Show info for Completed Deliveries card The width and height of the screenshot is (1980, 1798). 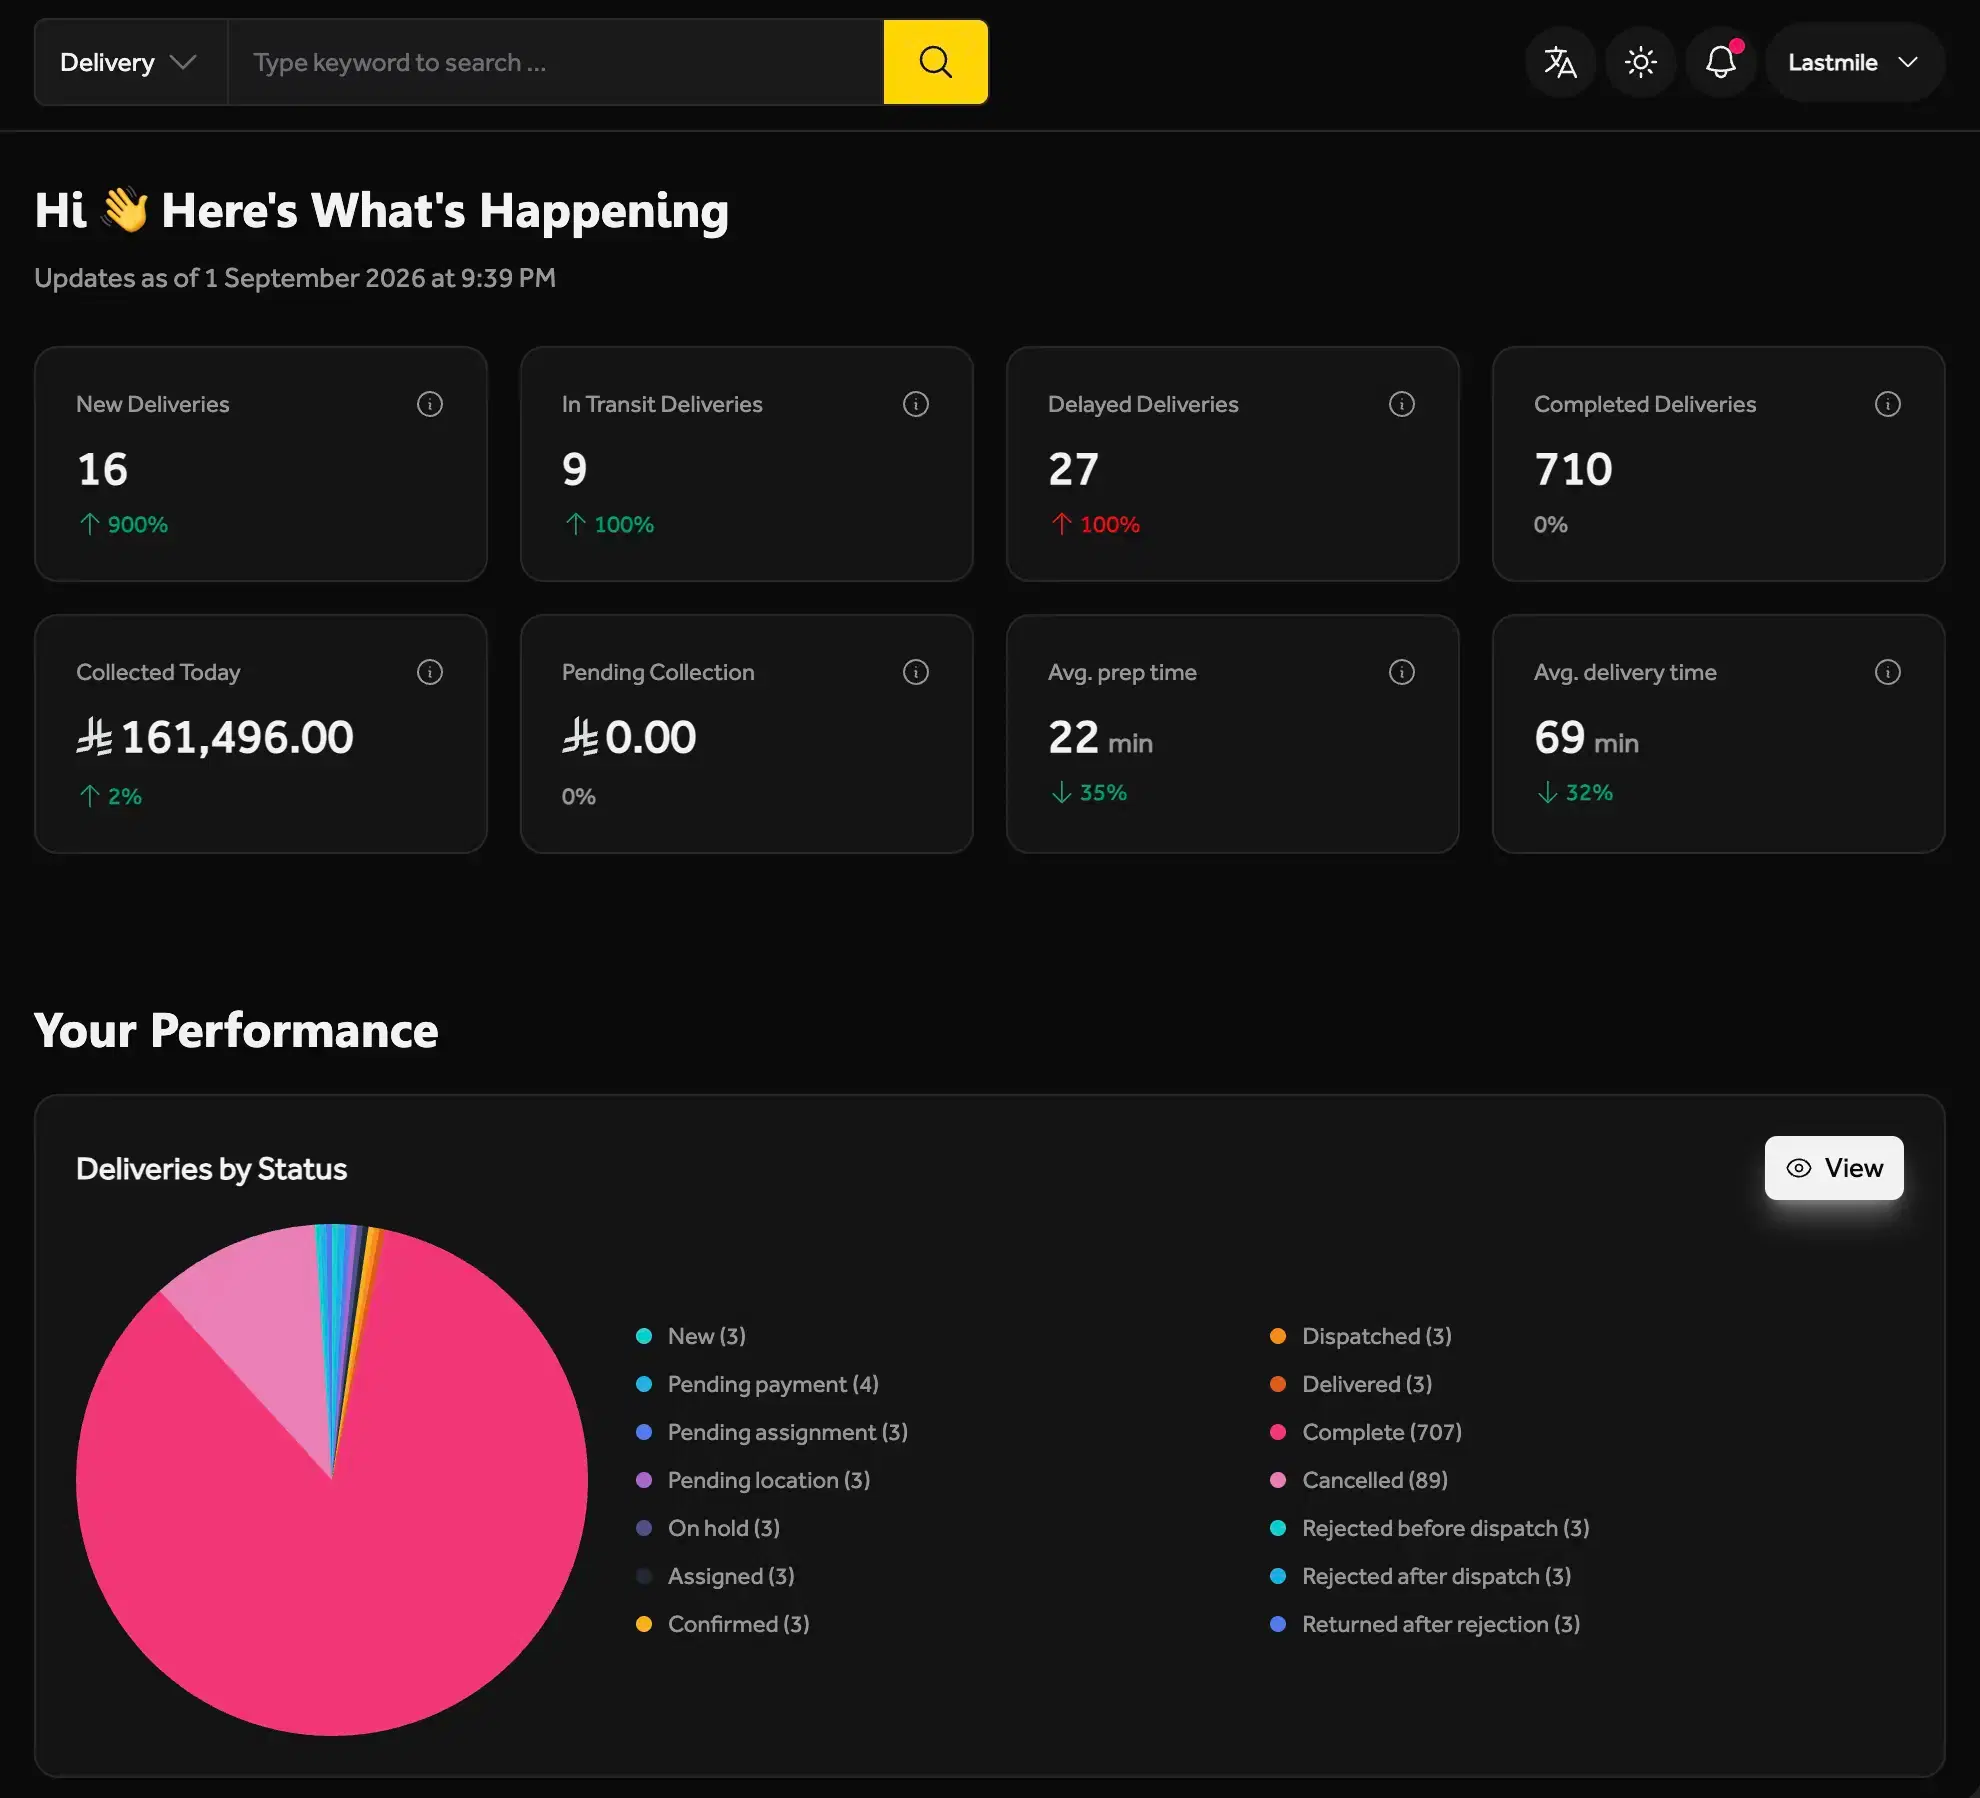[1888, 404]
